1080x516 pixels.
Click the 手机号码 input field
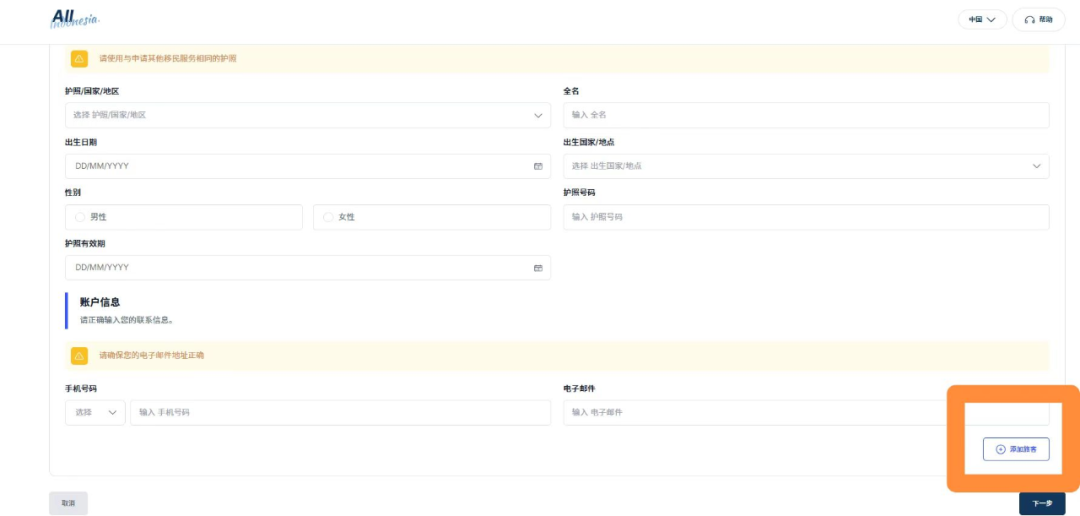340,413
